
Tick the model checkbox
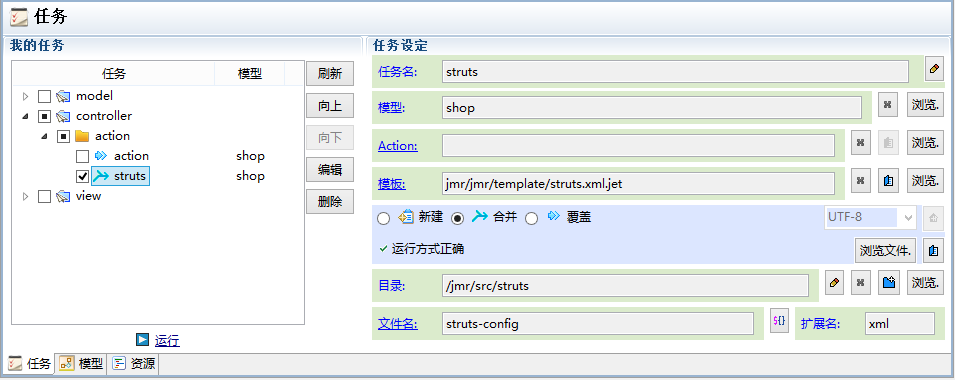pos(44,96)
